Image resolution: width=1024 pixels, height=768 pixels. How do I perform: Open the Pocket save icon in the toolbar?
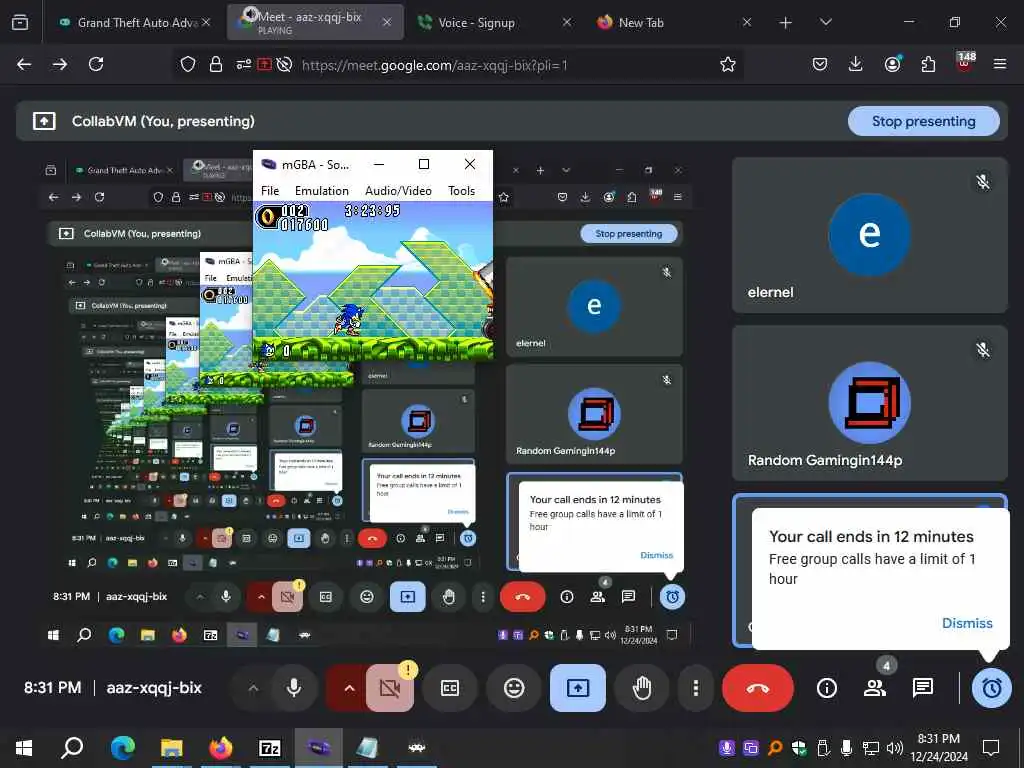(x=820, y=64)
